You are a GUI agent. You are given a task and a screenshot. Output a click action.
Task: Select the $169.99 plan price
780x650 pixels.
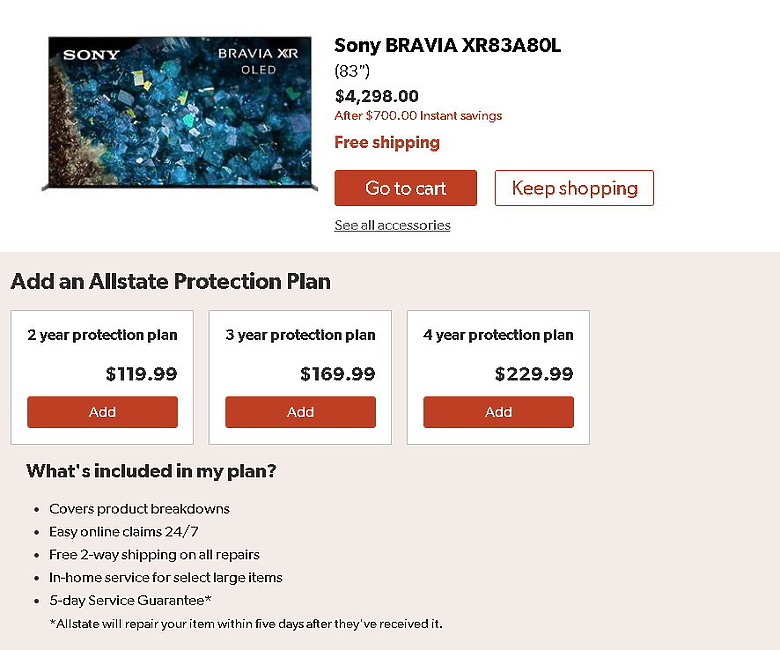(x=338, y=373)
